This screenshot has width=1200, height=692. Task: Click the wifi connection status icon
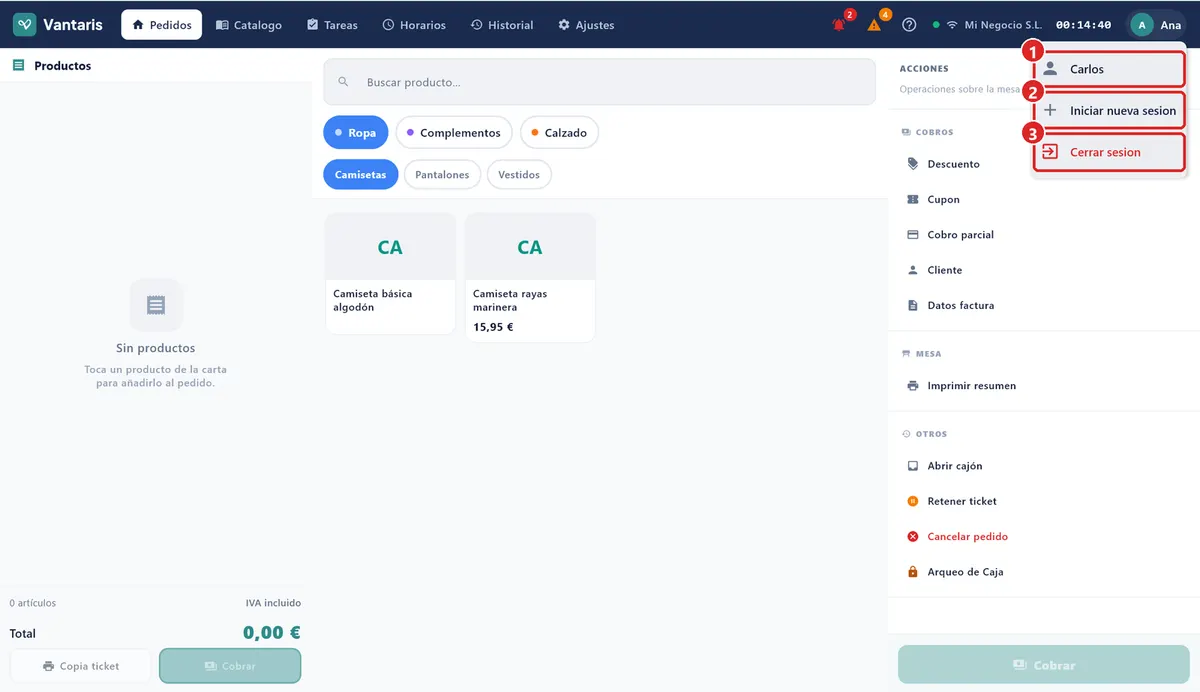952,25
